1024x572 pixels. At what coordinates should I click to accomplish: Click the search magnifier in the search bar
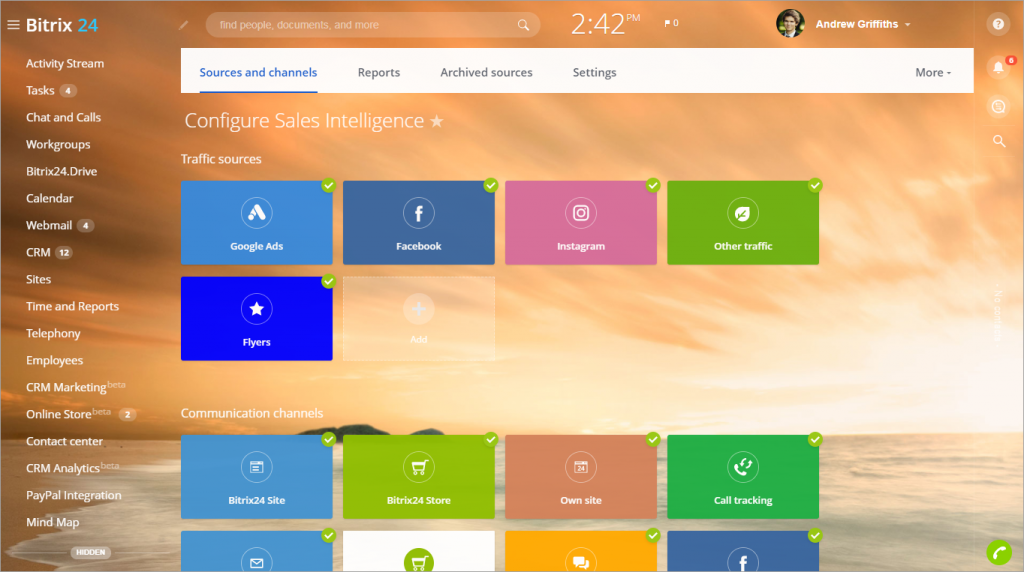coord(523,25)
